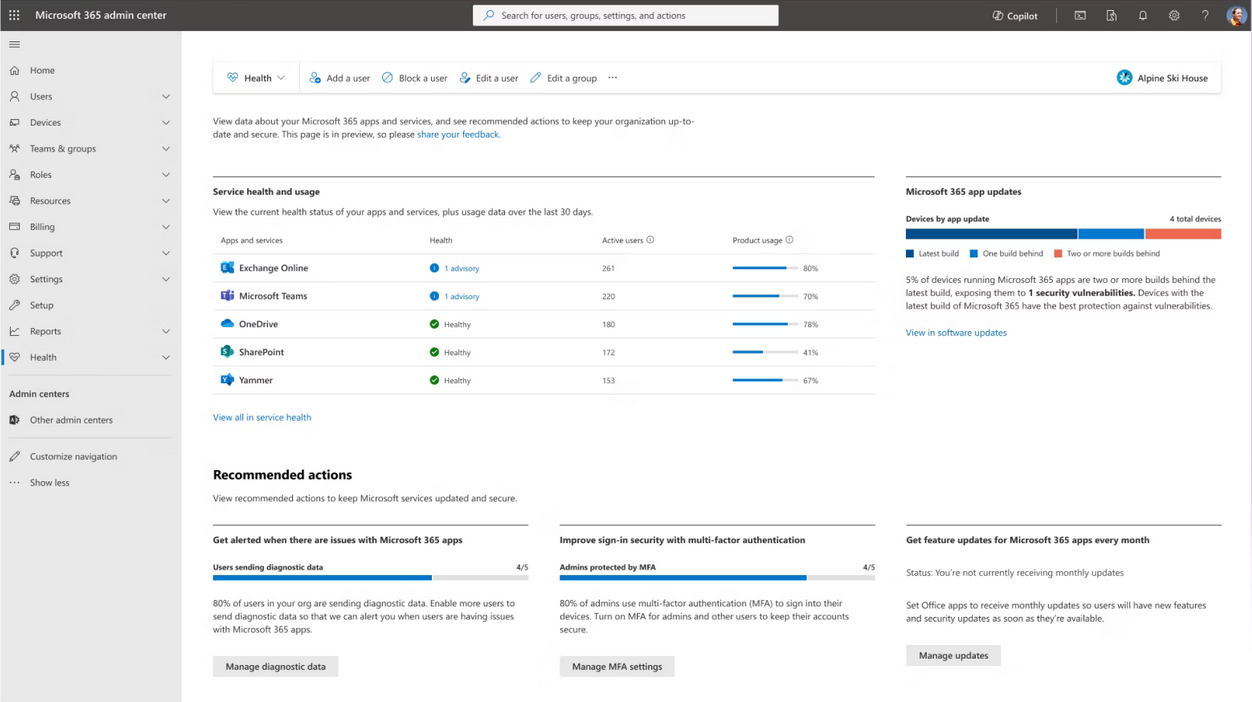The height and width of the screenshot is (702, 1252).
Task: Click the SharePoint app icon
Action: pyautogui.click(x=227, y=352)
